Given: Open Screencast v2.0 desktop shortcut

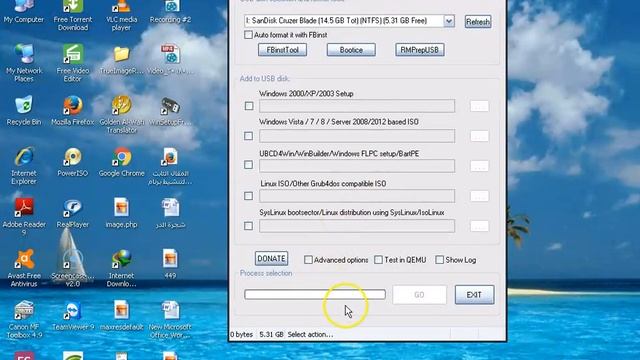Looking at the screenshot, I should pyautogui.click(x=73, y=268).
